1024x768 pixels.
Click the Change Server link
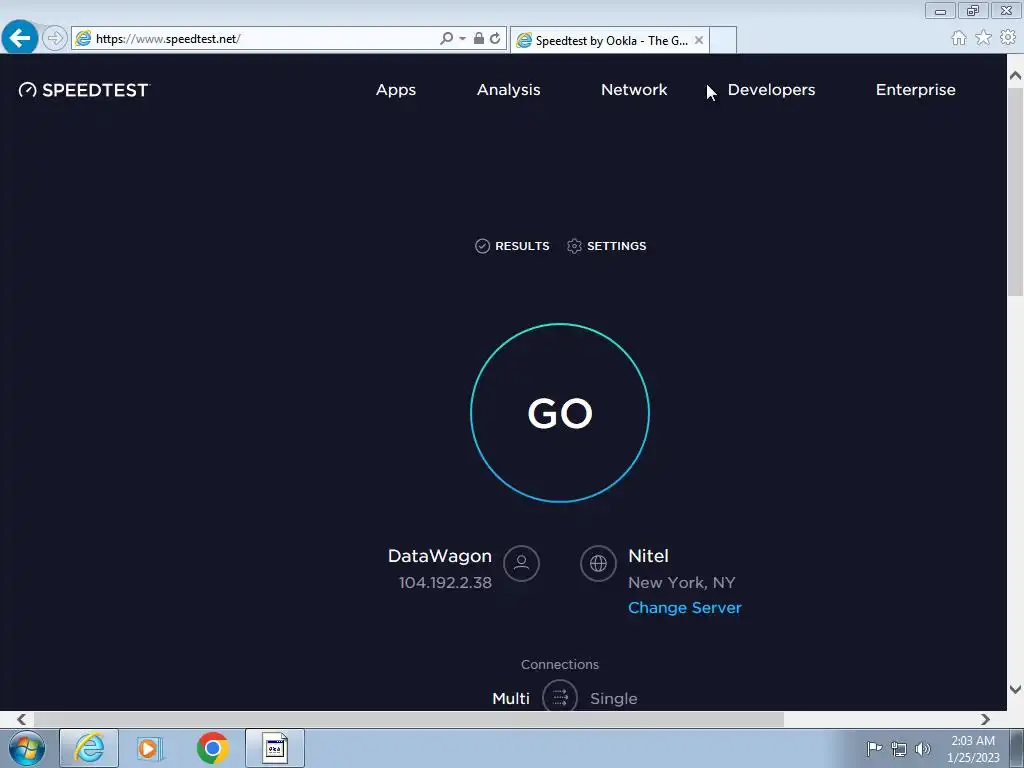(684, 608)
